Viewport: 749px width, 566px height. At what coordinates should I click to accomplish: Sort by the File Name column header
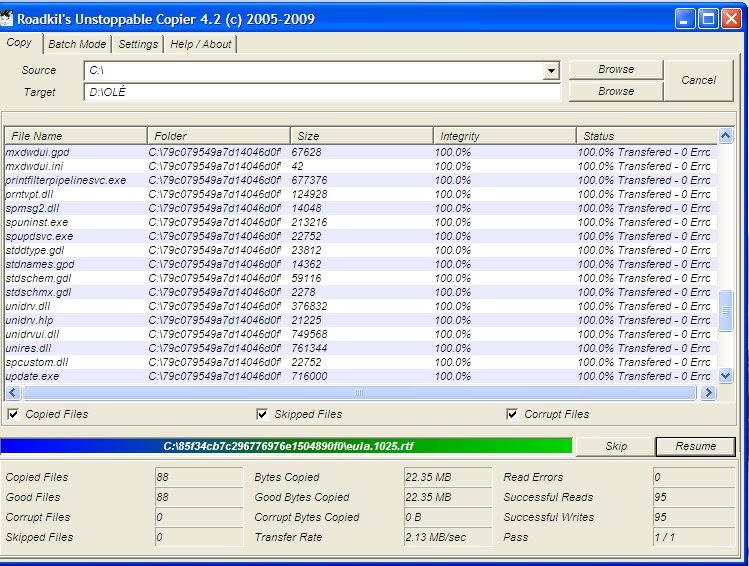[76, 136]
